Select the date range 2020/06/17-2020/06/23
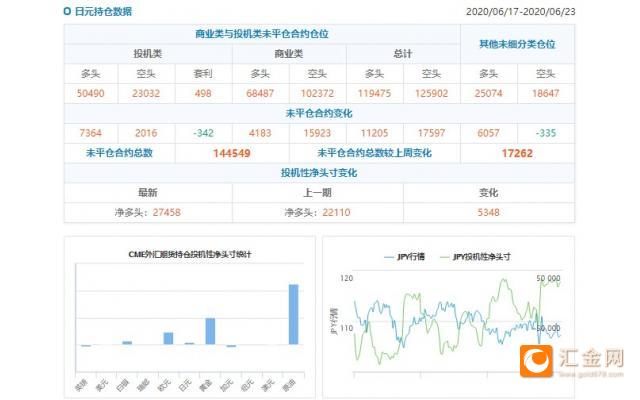The width and height of the screenshot is (640, 400). click(520, 11)
